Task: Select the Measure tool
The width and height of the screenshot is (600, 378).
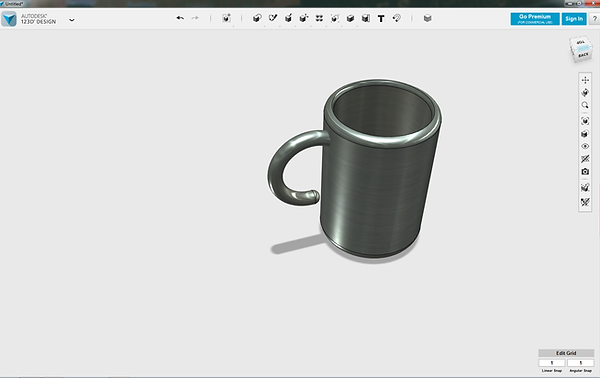Action: (366, 18)
